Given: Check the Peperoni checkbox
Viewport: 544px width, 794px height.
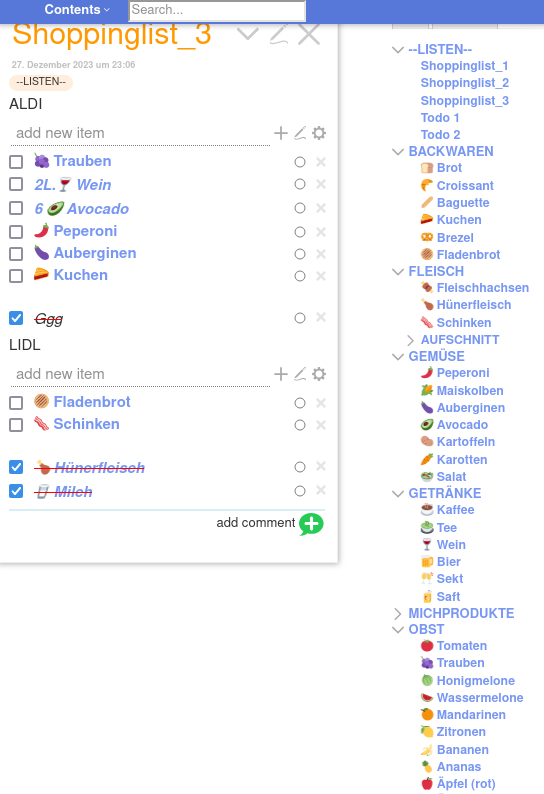Looking at the screenshot, I should [x=16, y=232].
